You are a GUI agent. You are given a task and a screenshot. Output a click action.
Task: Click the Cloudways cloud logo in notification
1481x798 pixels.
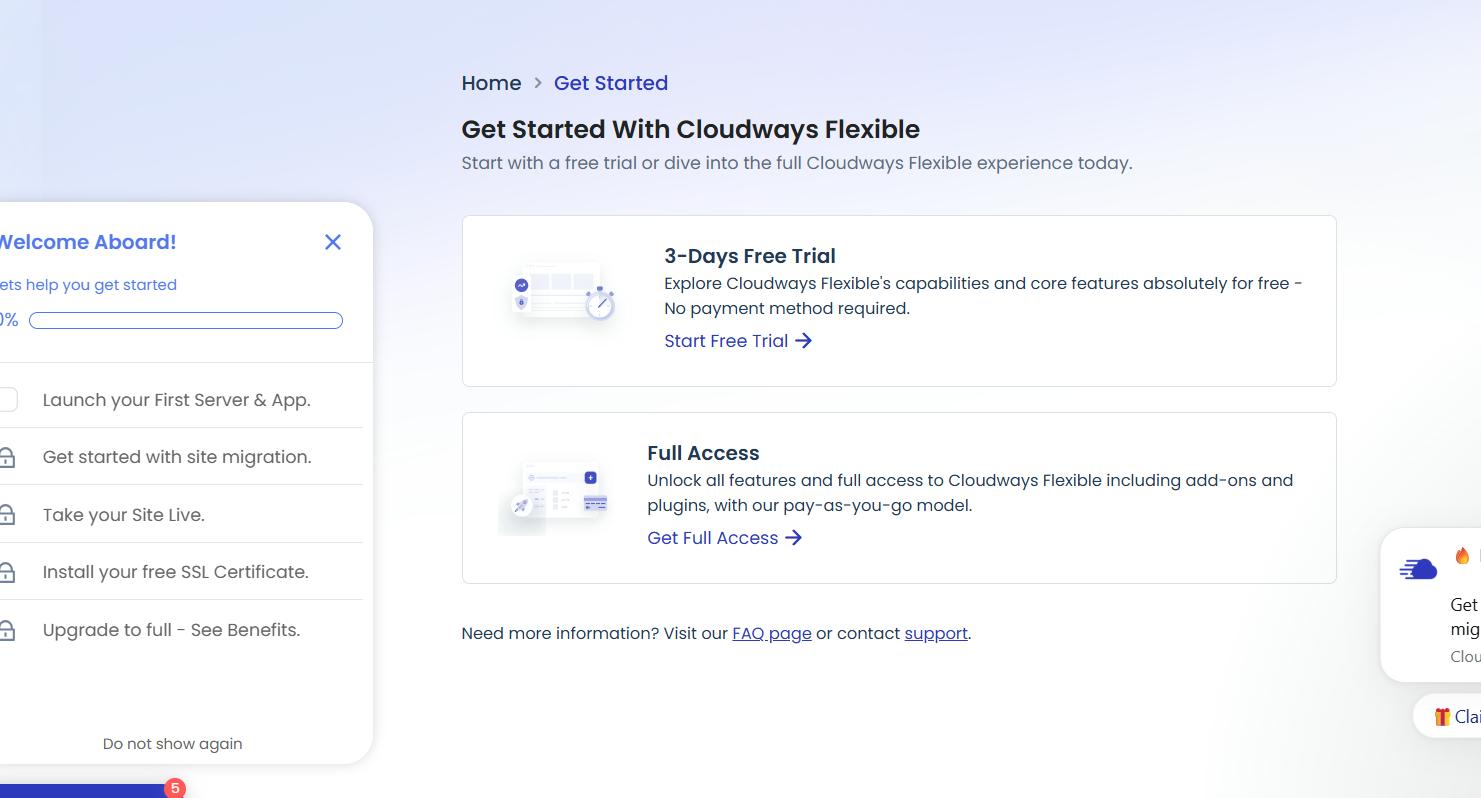[1418, 570]
